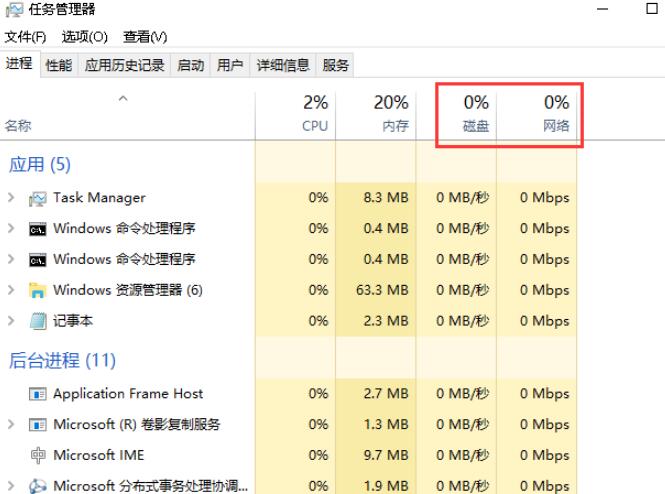Viewport: 665px width, 494px height.
Task: Click the 记事本 notepad icon
Action: coord(38,321)
